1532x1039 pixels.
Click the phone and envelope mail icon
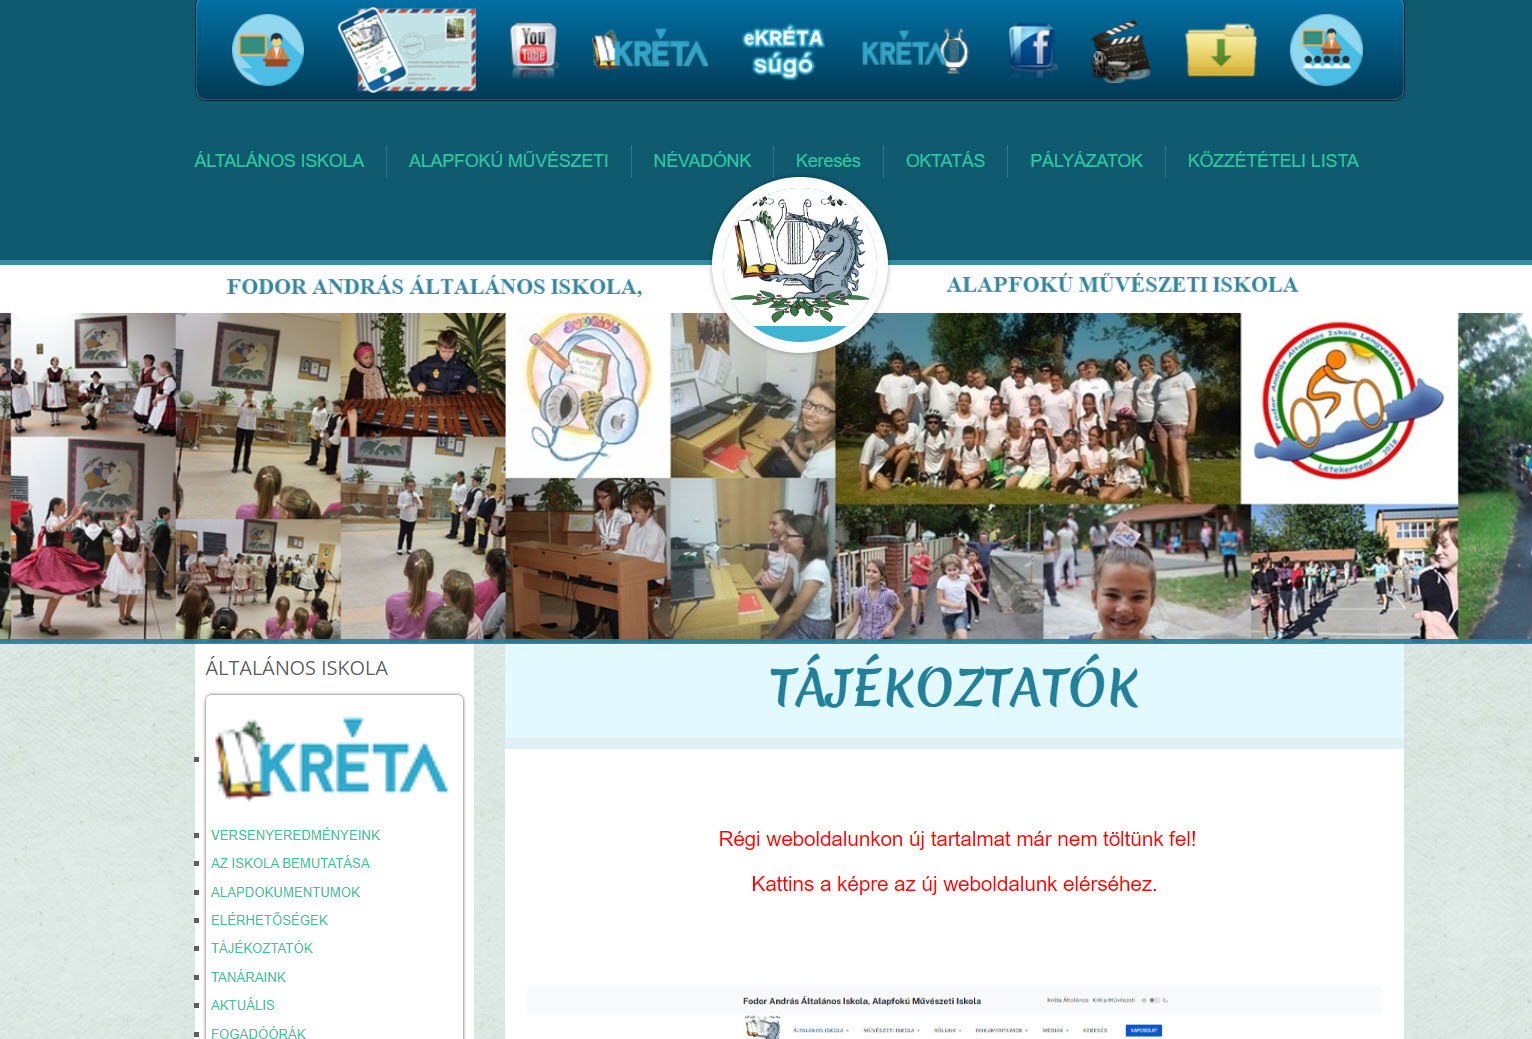click(407, 50)
